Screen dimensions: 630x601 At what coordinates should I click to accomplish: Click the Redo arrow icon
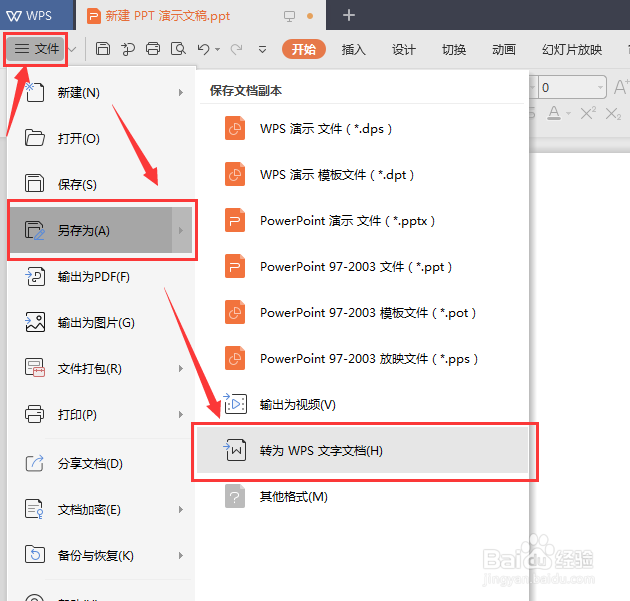tap(236, 49)
